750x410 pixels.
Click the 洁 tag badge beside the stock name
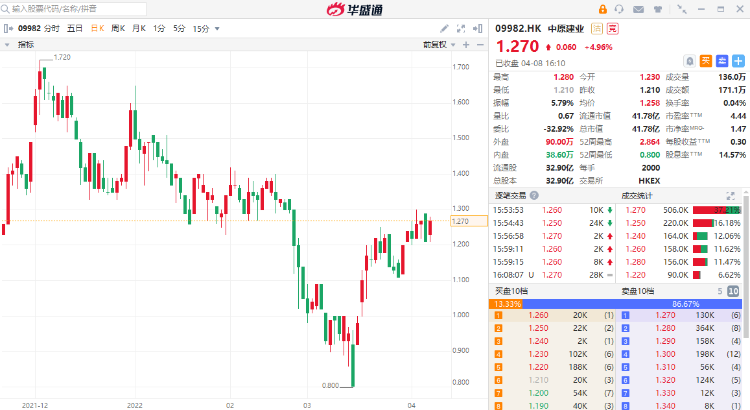click(597, 29)
